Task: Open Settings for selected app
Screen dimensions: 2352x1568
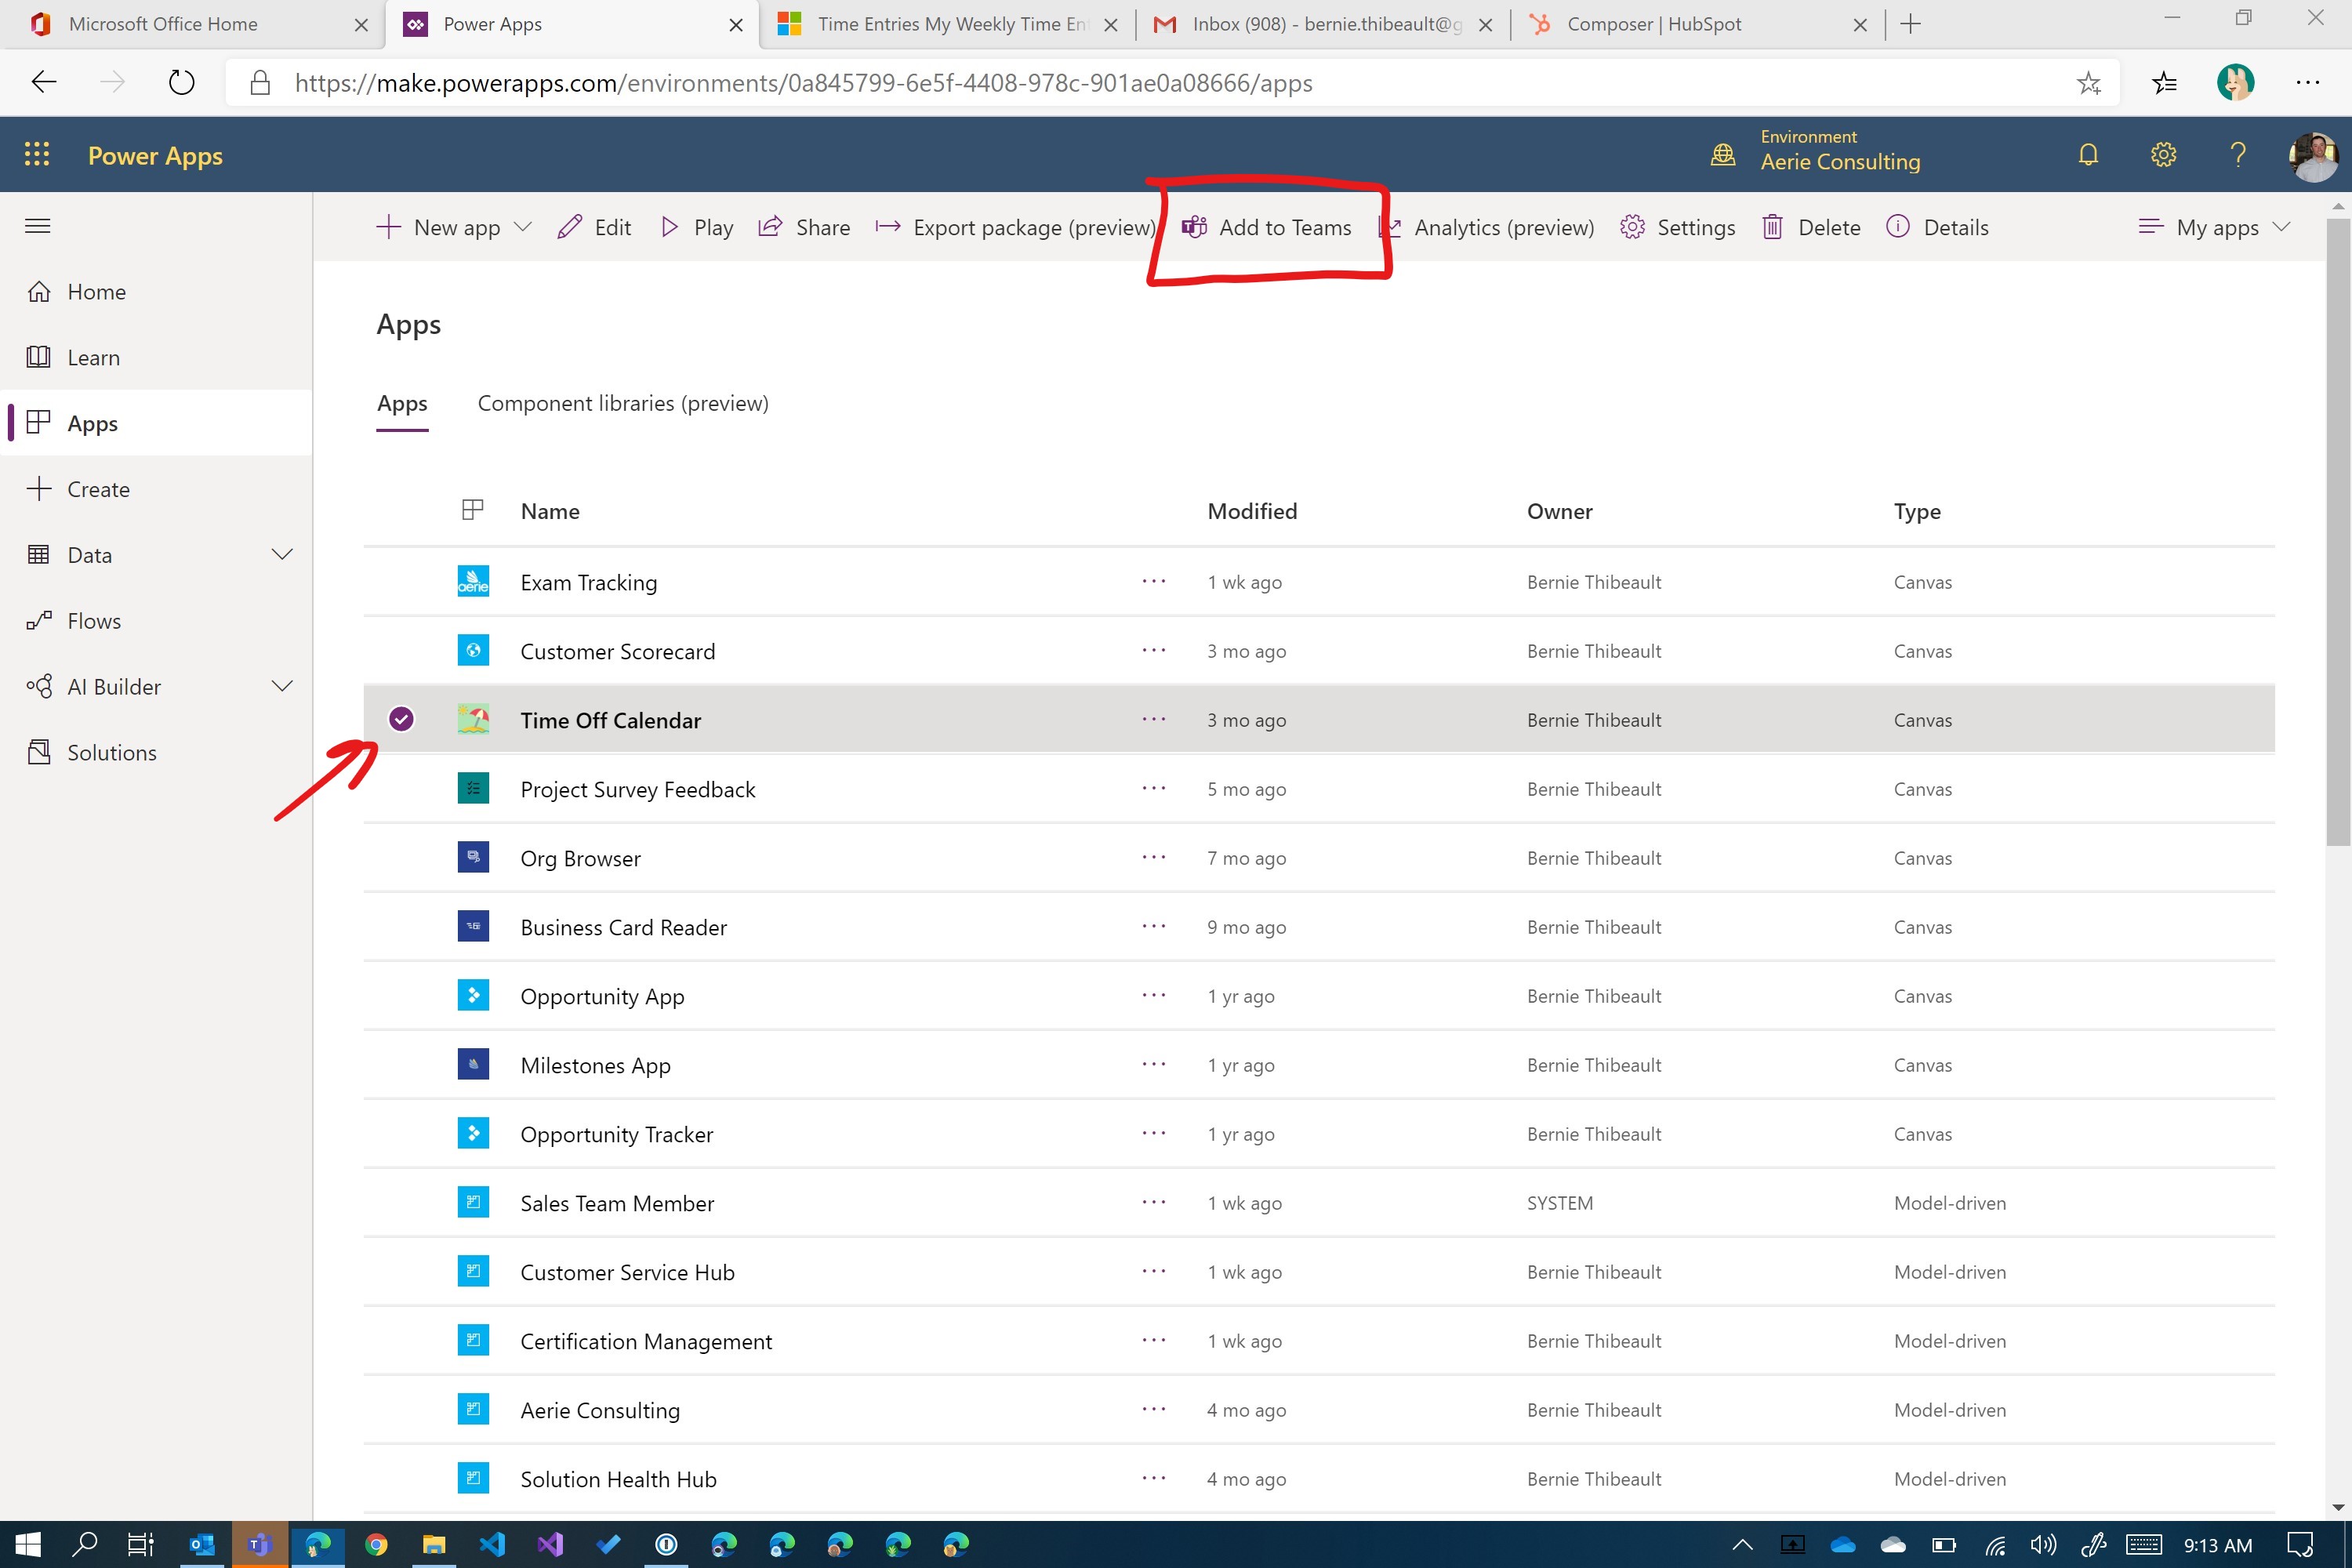Action: point(1680,226)
